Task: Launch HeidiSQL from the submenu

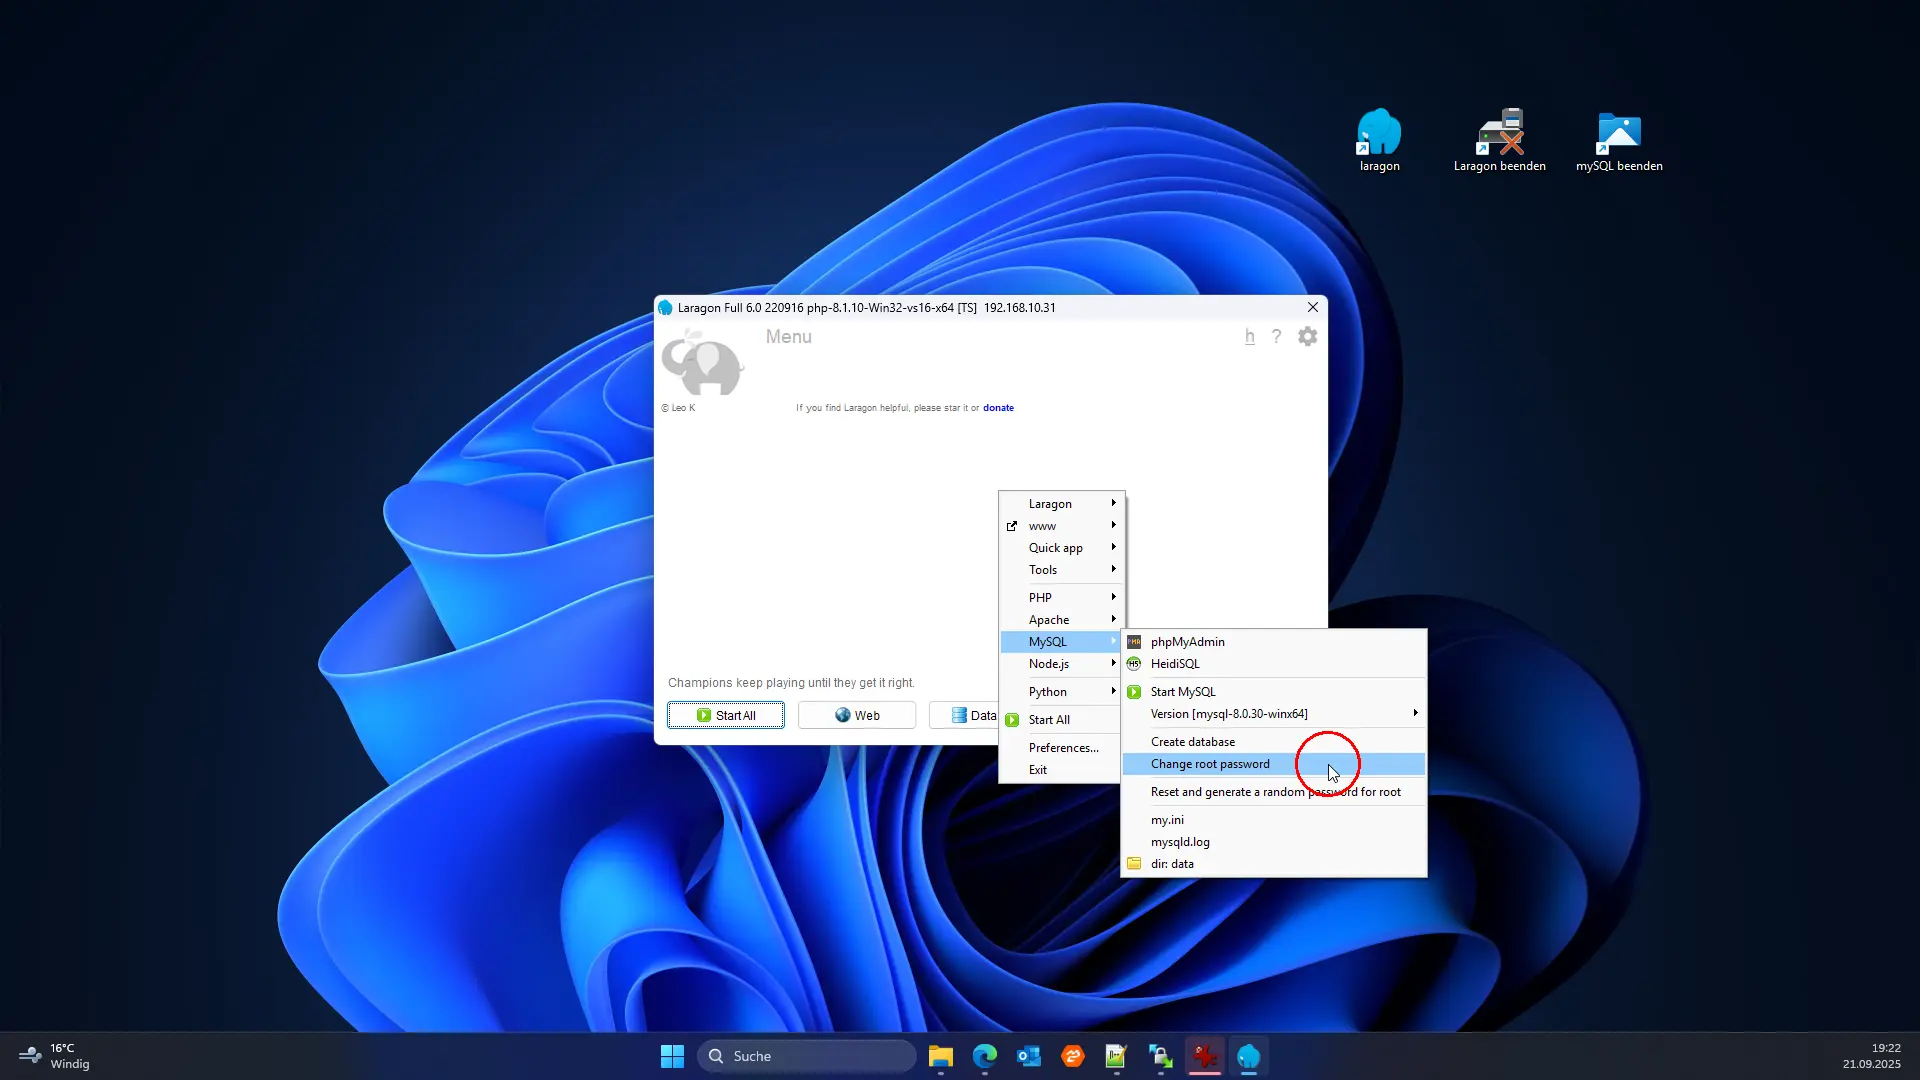Action: tap(1174, 664)
